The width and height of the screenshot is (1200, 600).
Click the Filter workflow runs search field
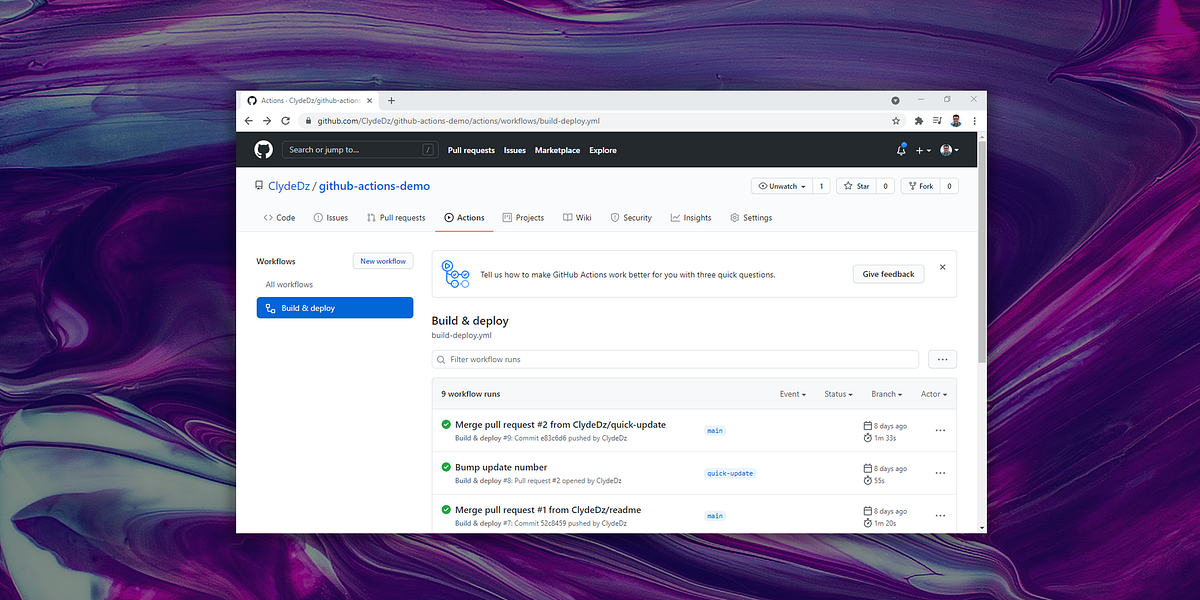click(x=675, y=358)
